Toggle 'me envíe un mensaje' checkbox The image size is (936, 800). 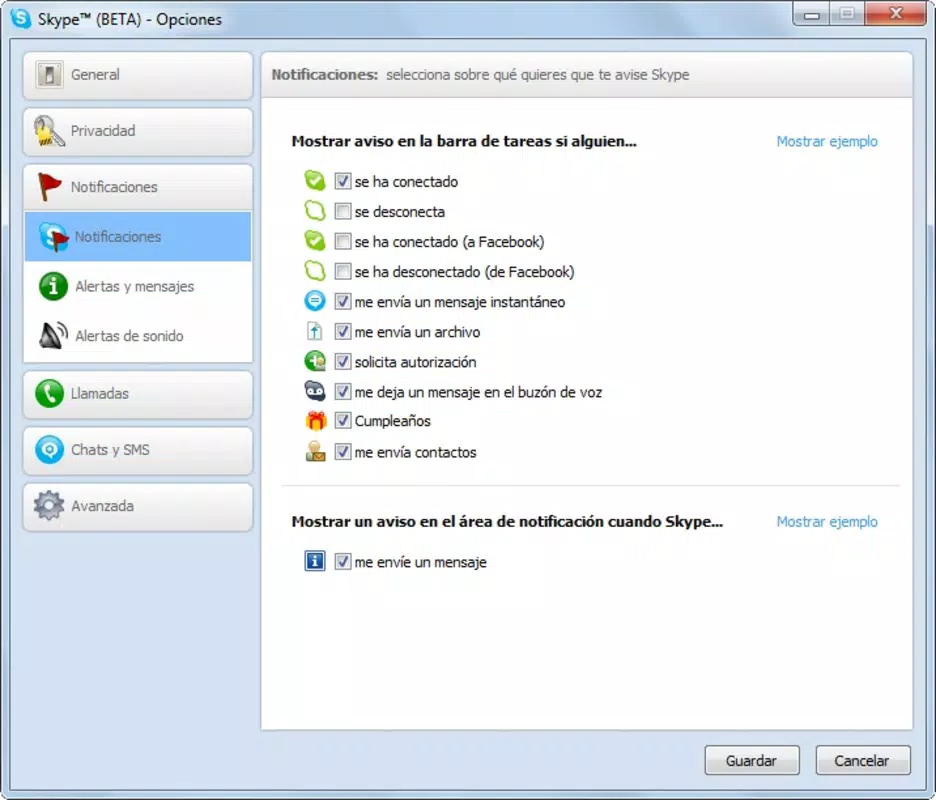coord(343,561)
